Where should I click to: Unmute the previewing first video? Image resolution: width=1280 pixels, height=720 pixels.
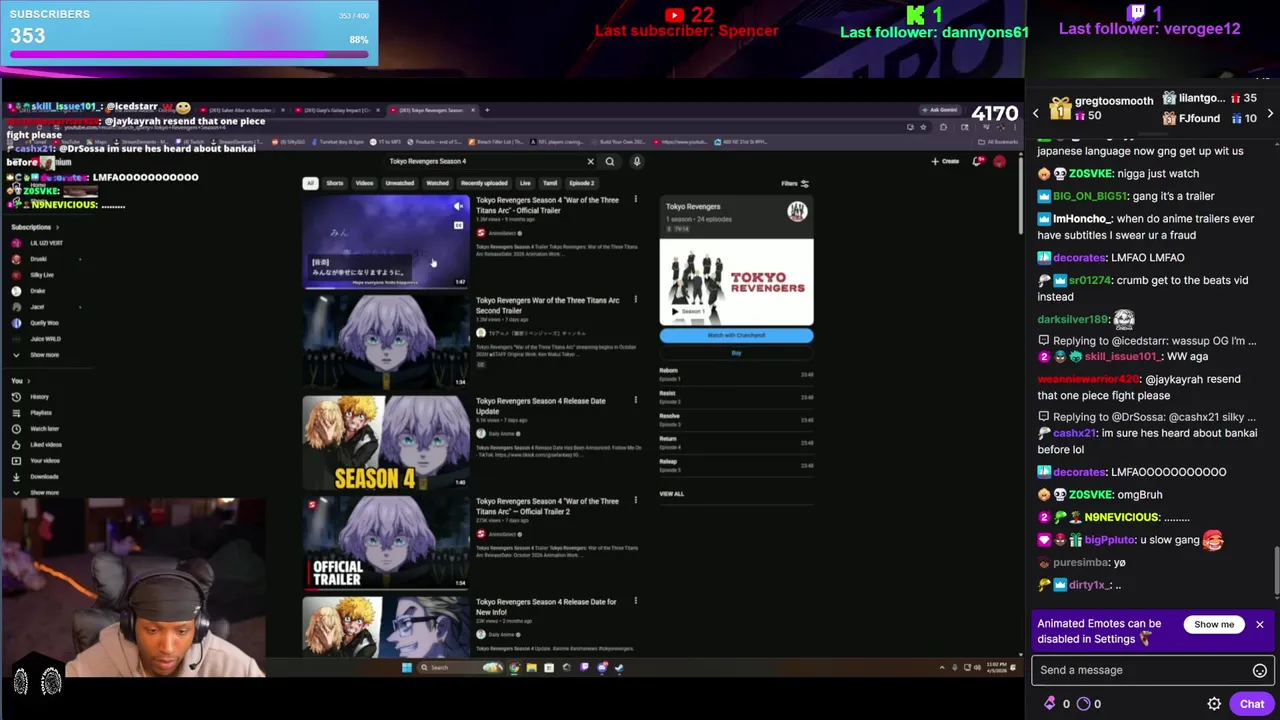click(x=458, y=206)
